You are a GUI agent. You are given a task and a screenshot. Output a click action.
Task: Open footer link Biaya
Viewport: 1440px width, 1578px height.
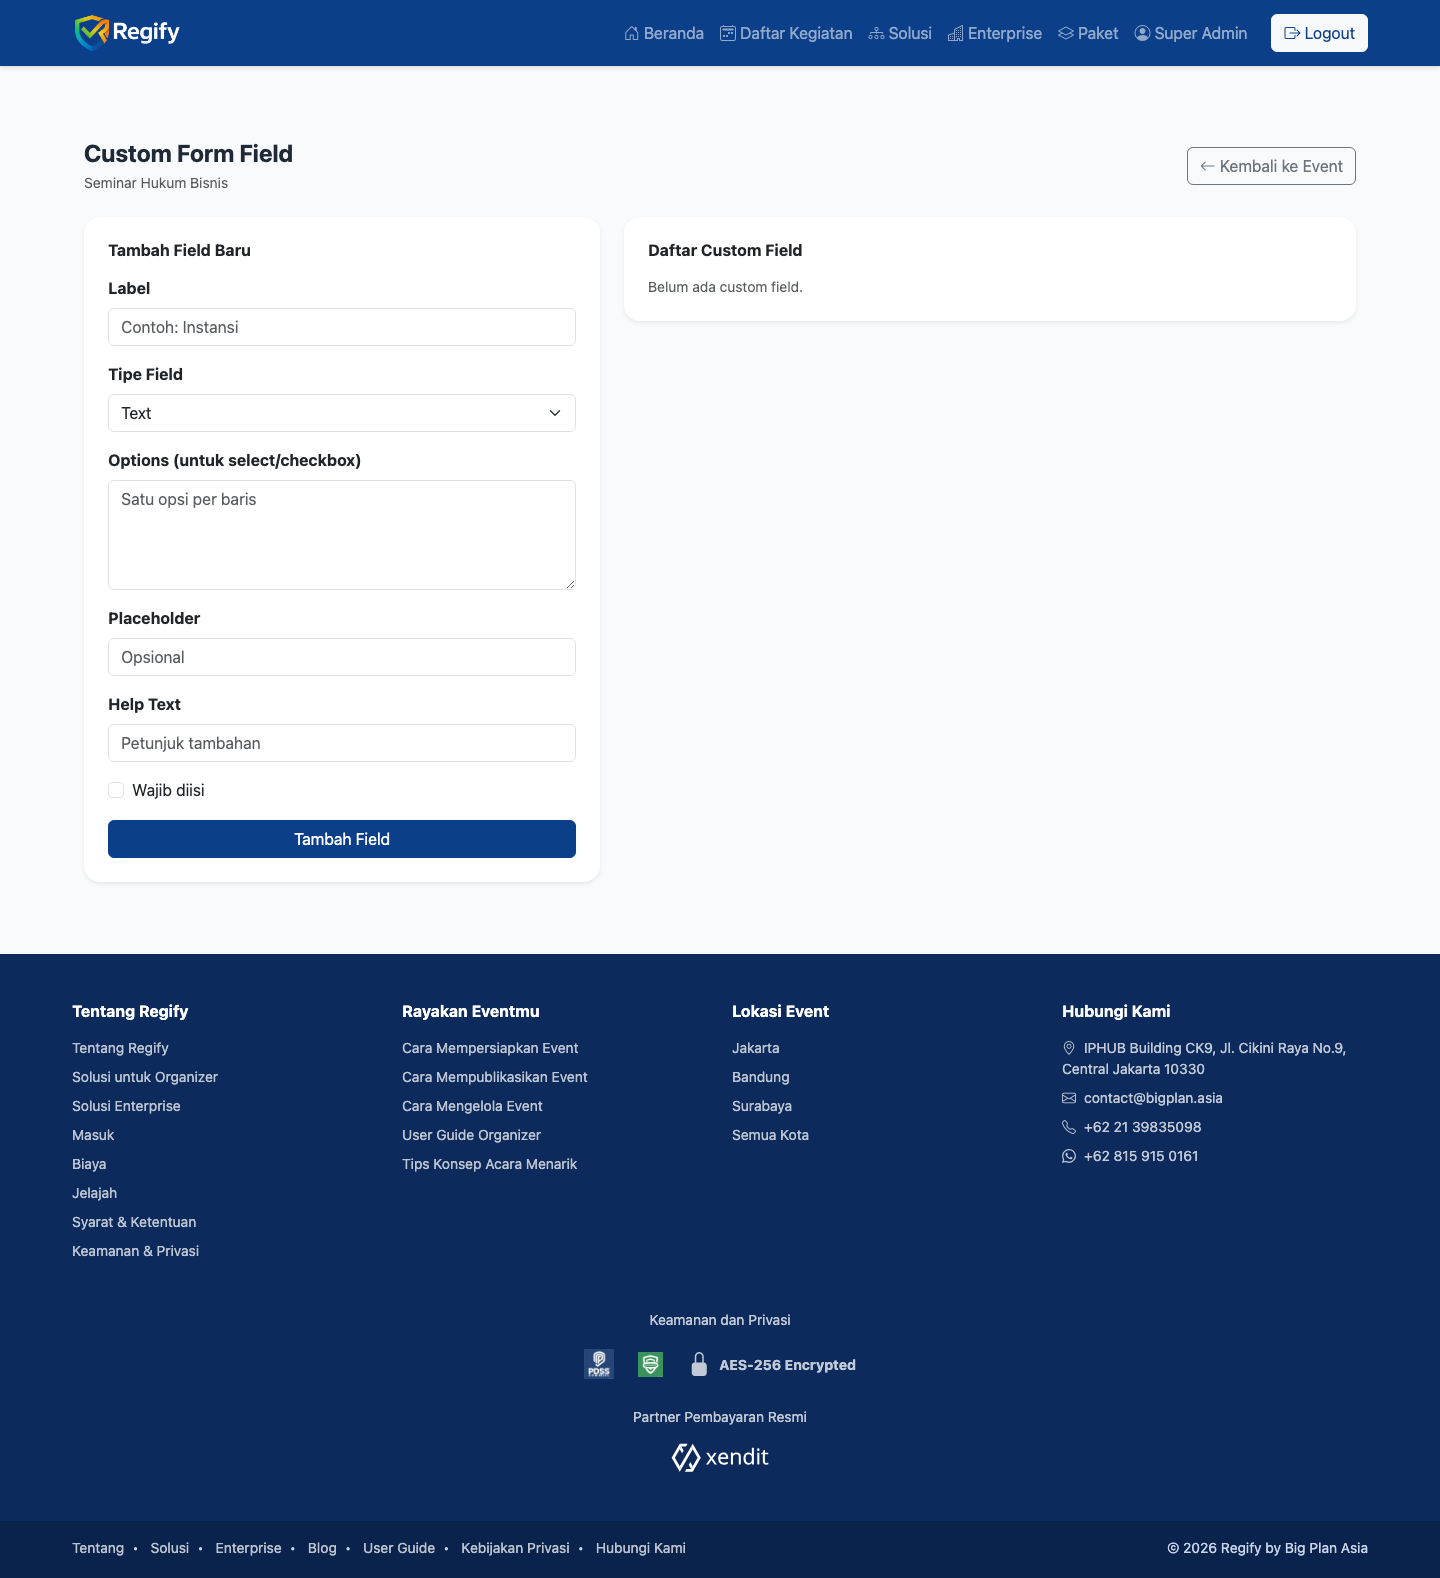89,1164
